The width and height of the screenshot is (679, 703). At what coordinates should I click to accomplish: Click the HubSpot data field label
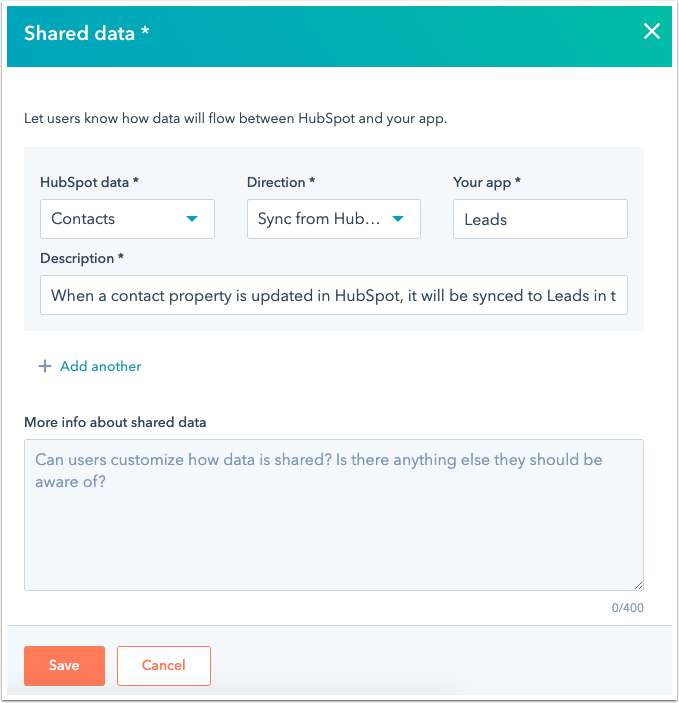click(x=89, y=182)
